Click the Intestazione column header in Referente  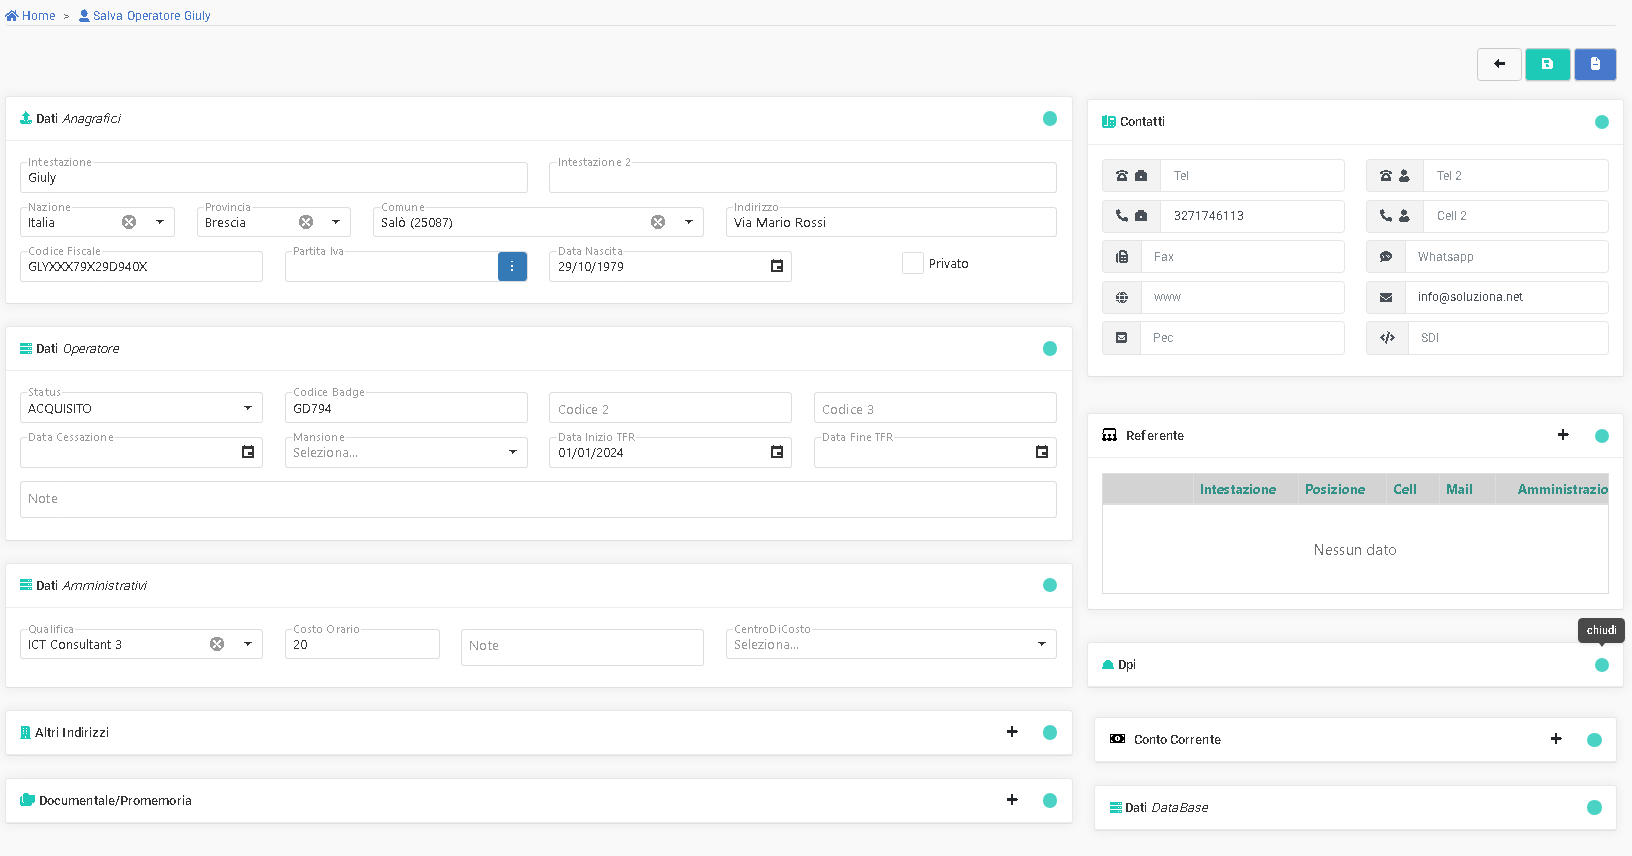1237,489
